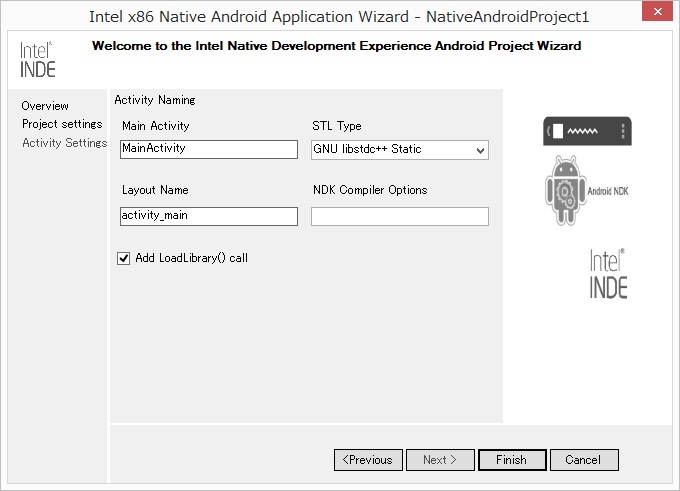Screen dimensions: 680x491
Task: Click the greyed-out Next button
Action: (440, 460)
